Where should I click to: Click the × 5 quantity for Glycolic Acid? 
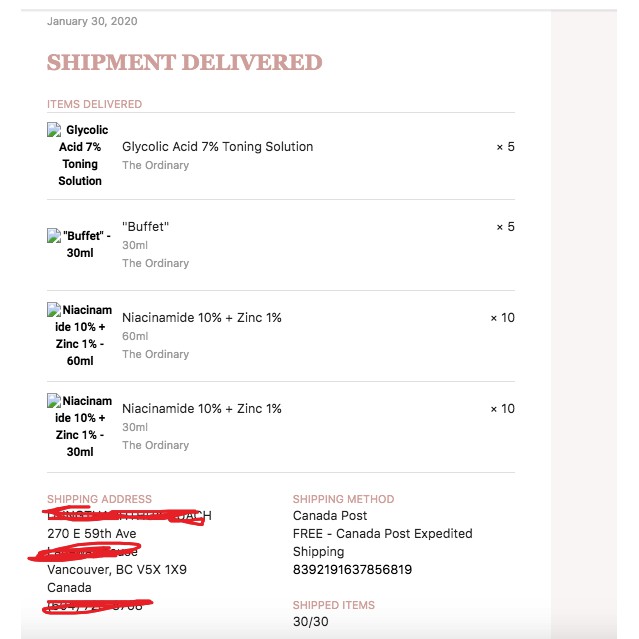(505, 147)
